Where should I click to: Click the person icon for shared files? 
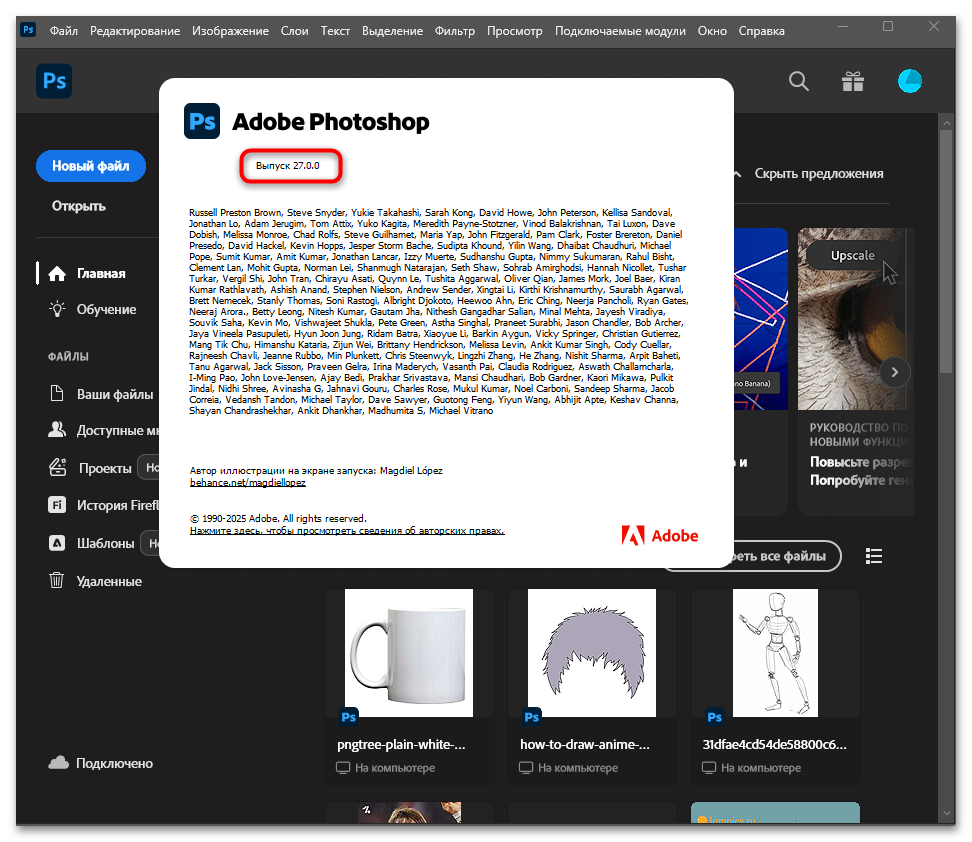click(x=57, y=429)
